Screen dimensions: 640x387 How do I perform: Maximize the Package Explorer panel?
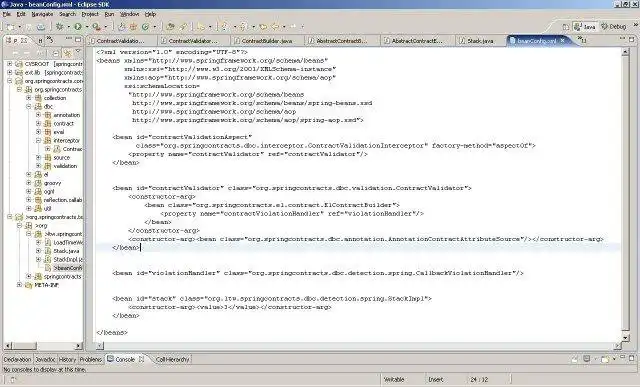pyautogui.click(x=78, y=40)
